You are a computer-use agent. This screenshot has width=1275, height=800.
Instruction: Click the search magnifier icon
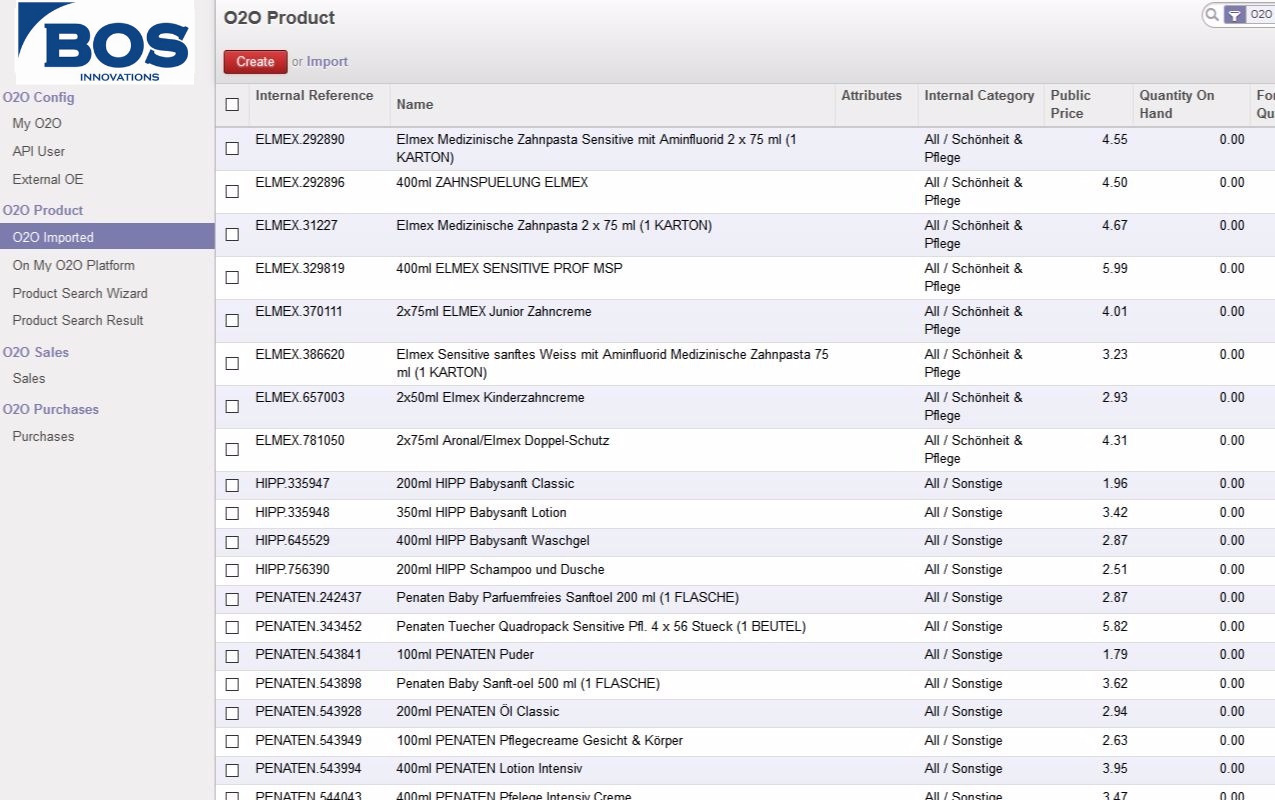tap(1212, 15)
